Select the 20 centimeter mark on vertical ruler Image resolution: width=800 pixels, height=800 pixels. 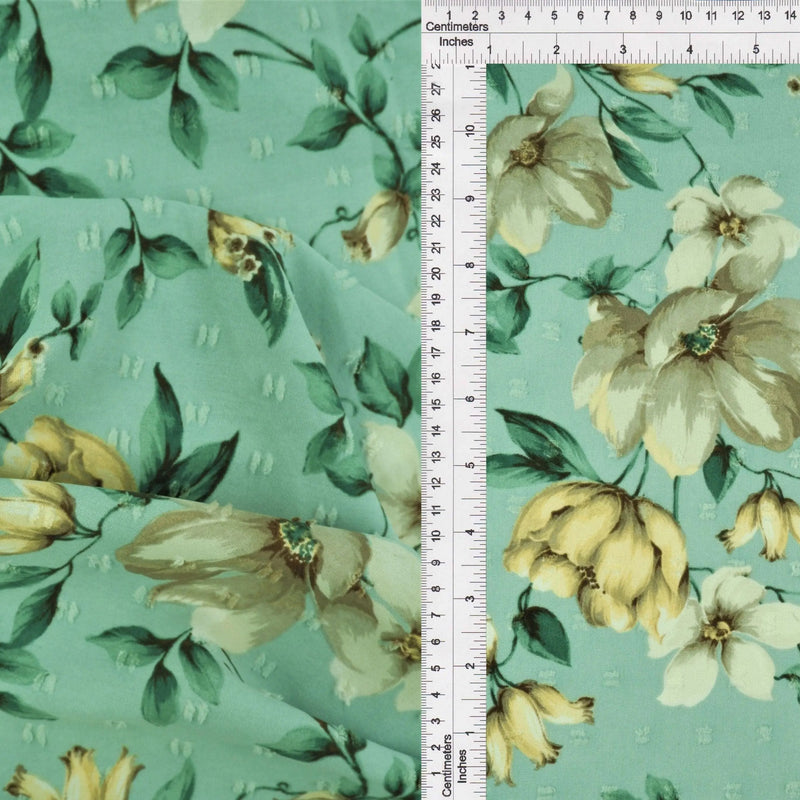[x=437, y=273]
